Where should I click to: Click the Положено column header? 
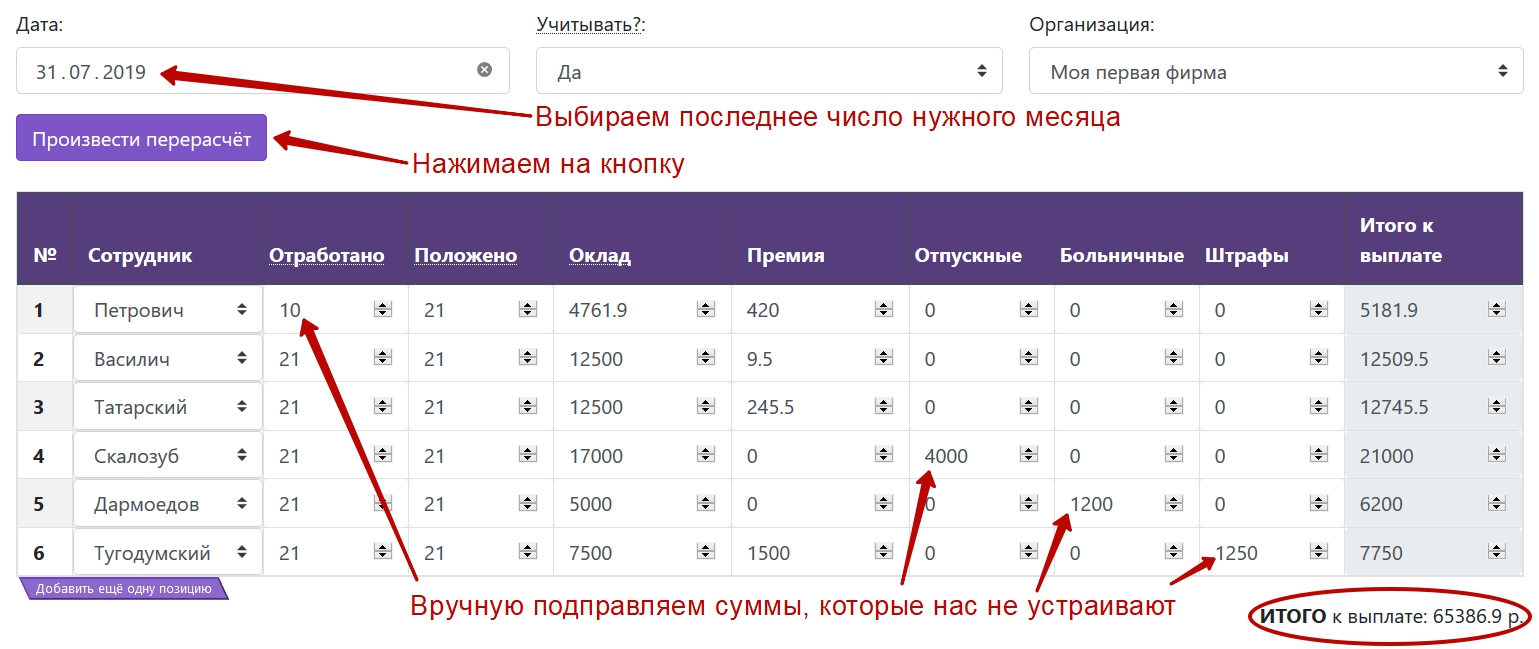(x=465, y=255)
